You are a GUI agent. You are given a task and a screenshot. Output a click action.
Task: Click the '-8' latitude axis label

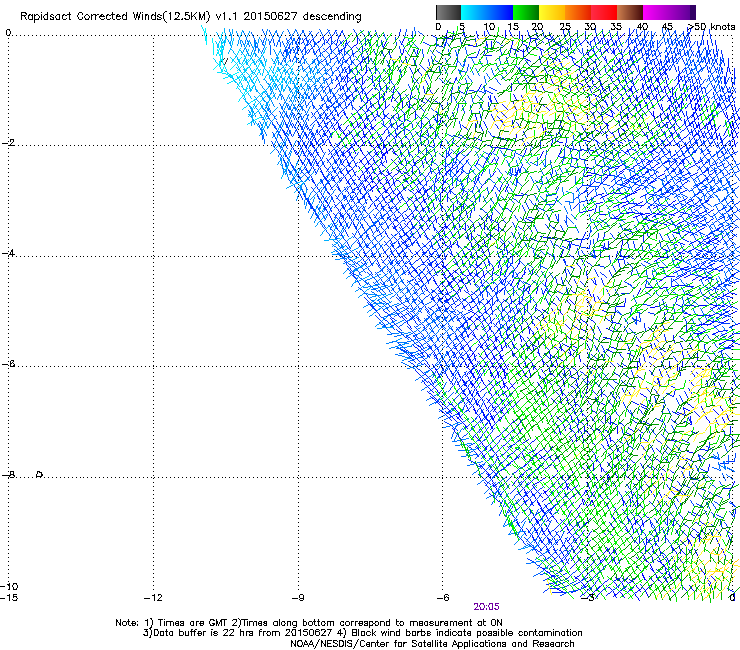[x=8, y=475]
